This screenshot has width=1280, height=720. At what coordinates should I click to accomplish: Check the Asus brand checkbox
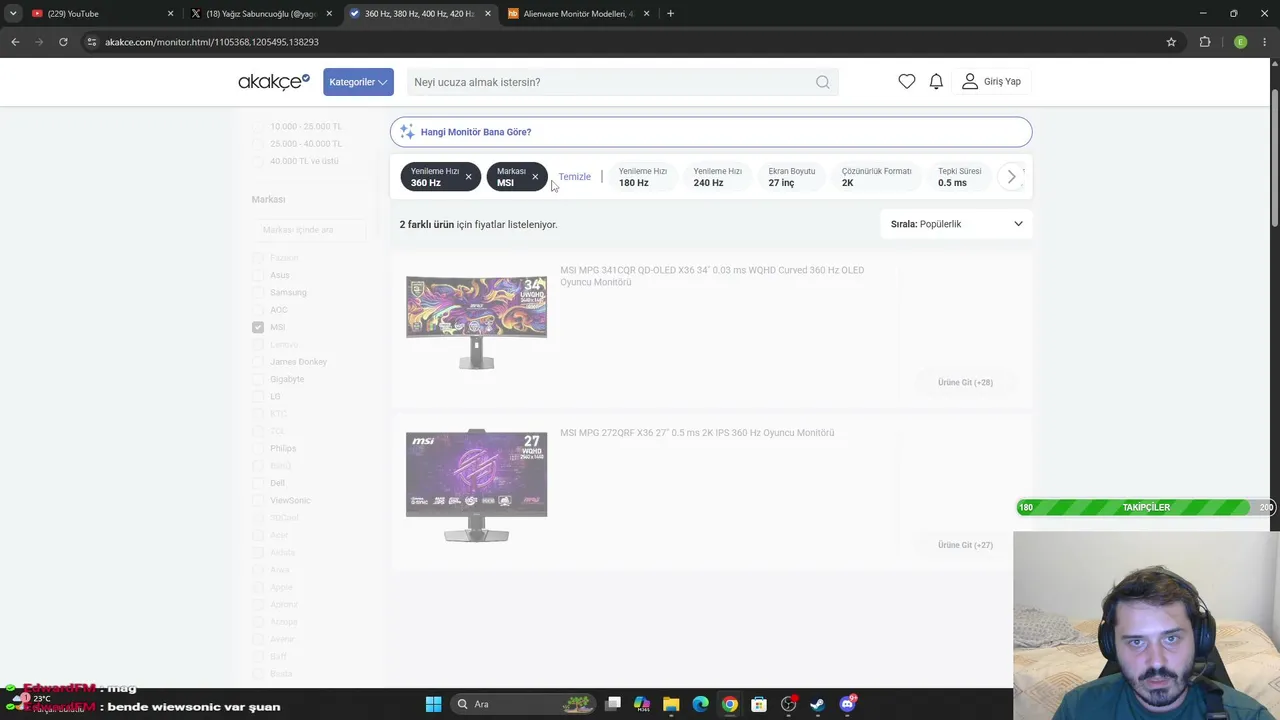[258, 275]
